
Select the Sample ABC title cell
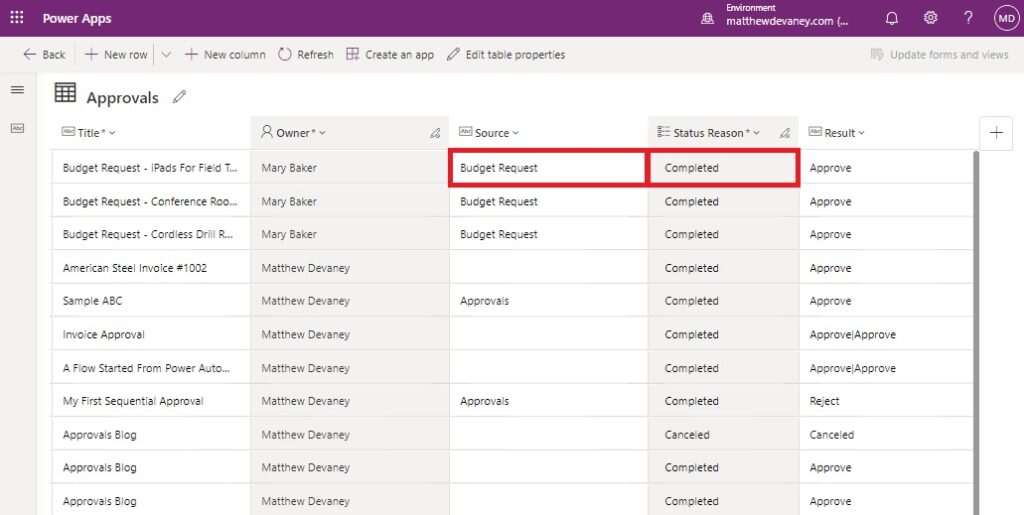click(x=151, y=301)
